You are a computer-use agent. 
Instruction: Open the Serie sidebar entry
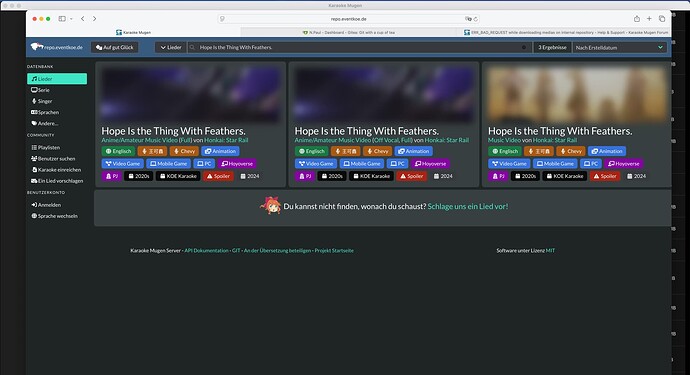(40, 90)
